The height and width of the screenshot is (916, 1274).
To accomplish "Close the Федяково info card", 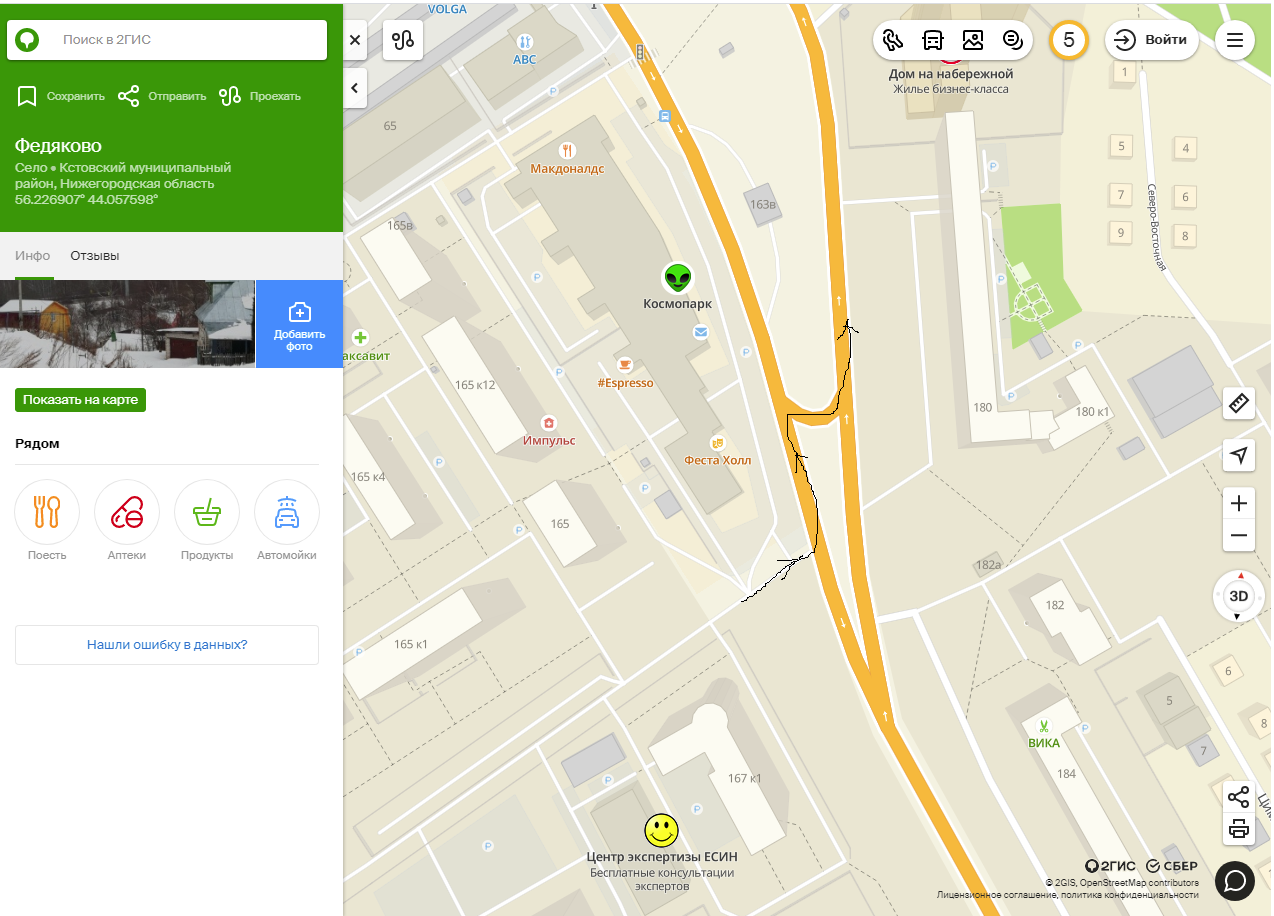I will (x=355, y=40).
